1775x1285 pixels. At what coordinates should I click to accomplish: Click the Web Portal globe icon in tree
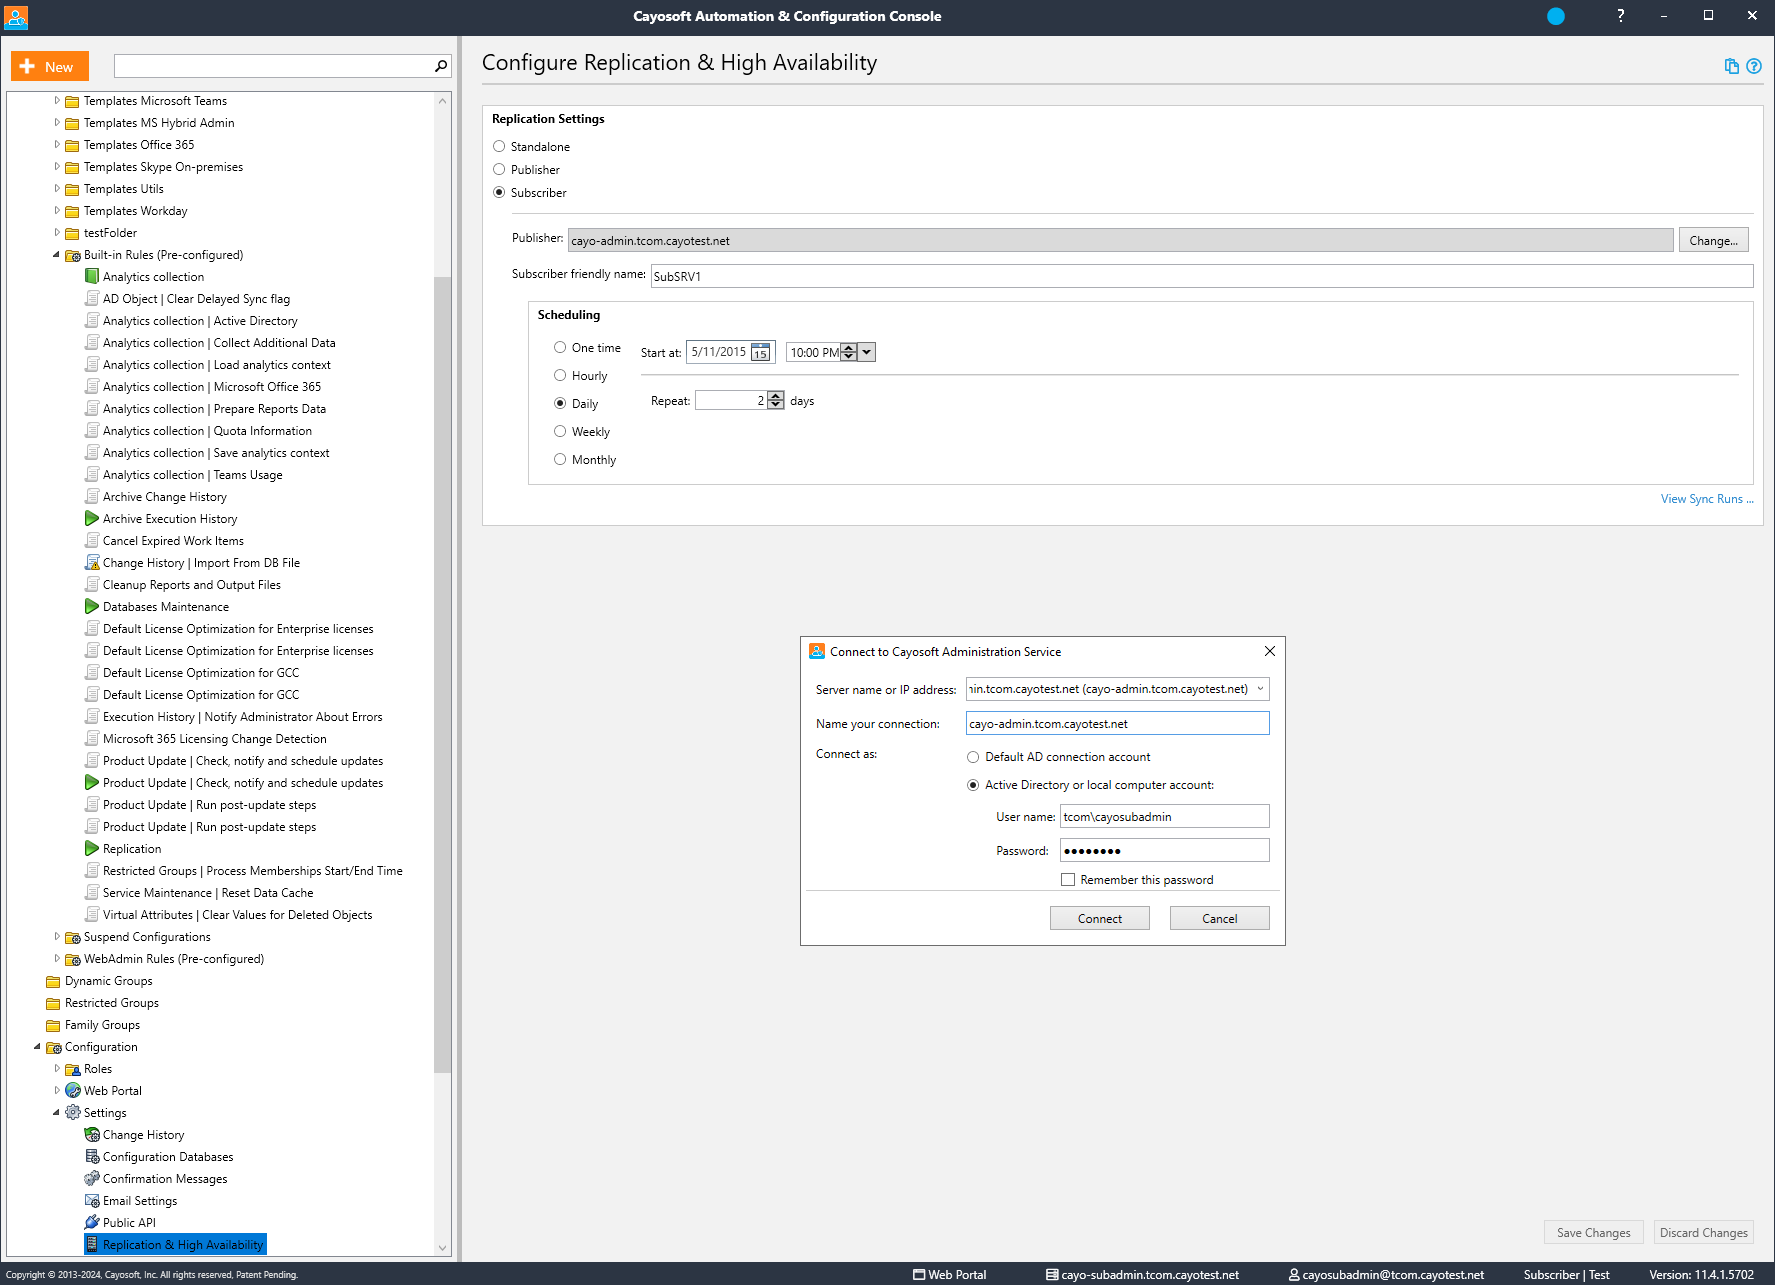click(x=73, y=1091)
